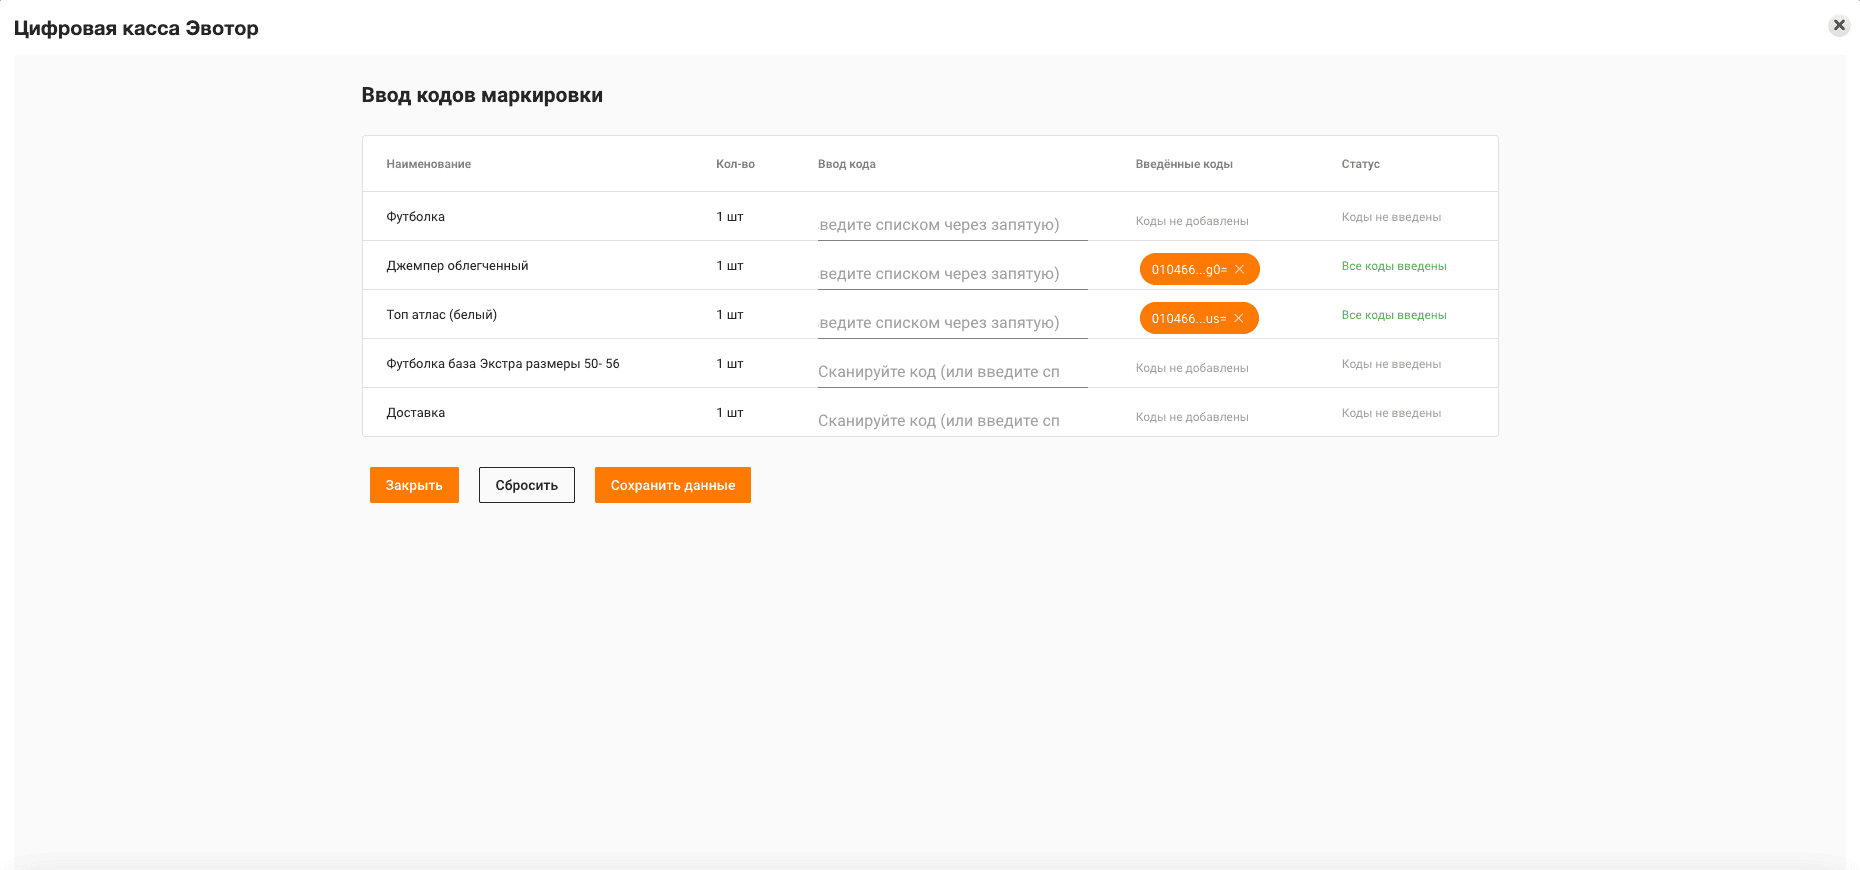
Task: Click the Ввод кодов маркировки heading
Action: [x=482, y=95]
